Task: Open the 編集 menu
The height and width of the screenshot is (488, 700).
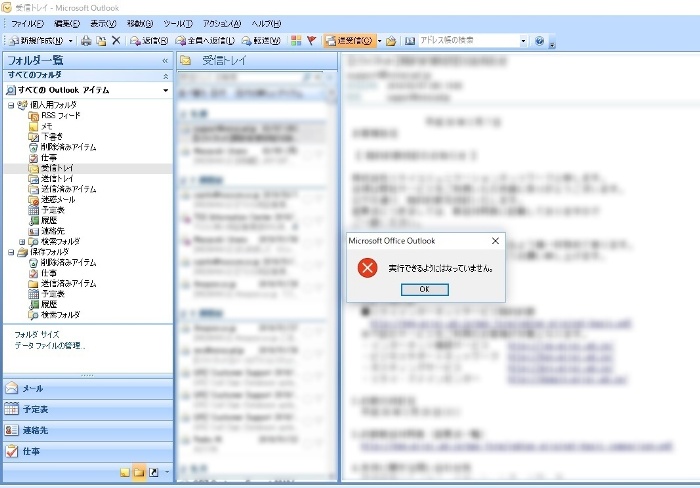Action: point(67,24)
